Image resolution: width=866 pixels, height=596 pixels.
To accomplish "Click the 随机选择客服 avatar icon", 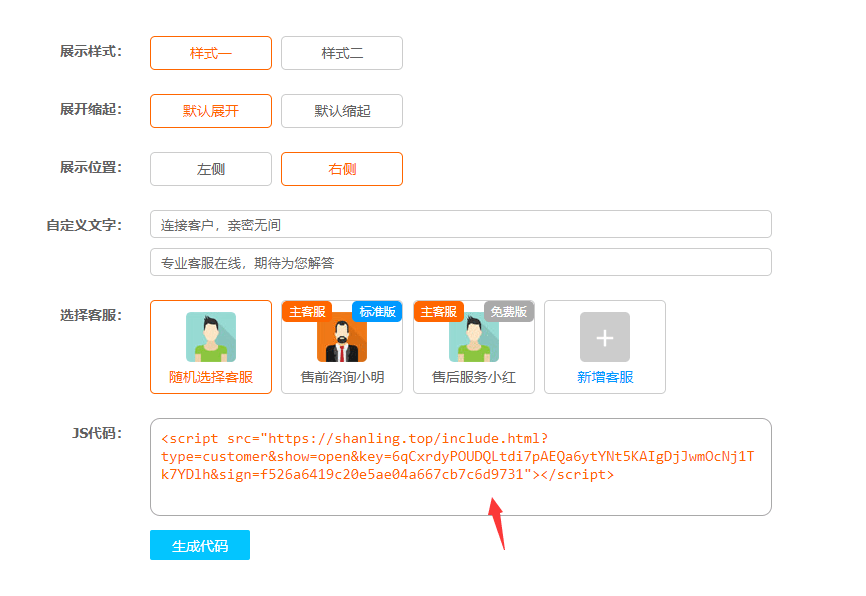I will pos(211,337).
